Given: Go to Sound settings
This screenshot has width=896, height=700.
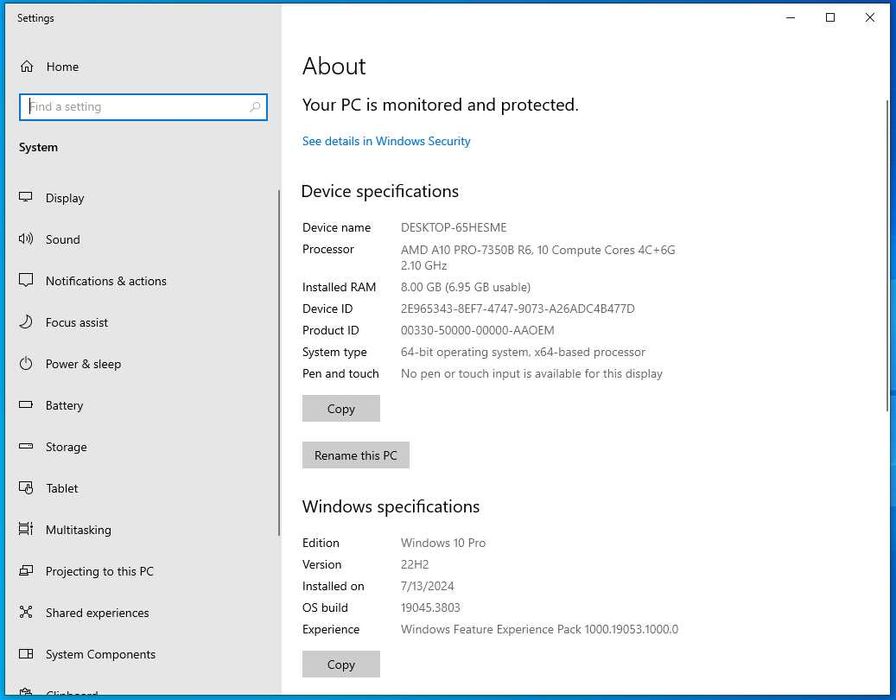Looking at the screenshot, I should (x=143, y=239).
